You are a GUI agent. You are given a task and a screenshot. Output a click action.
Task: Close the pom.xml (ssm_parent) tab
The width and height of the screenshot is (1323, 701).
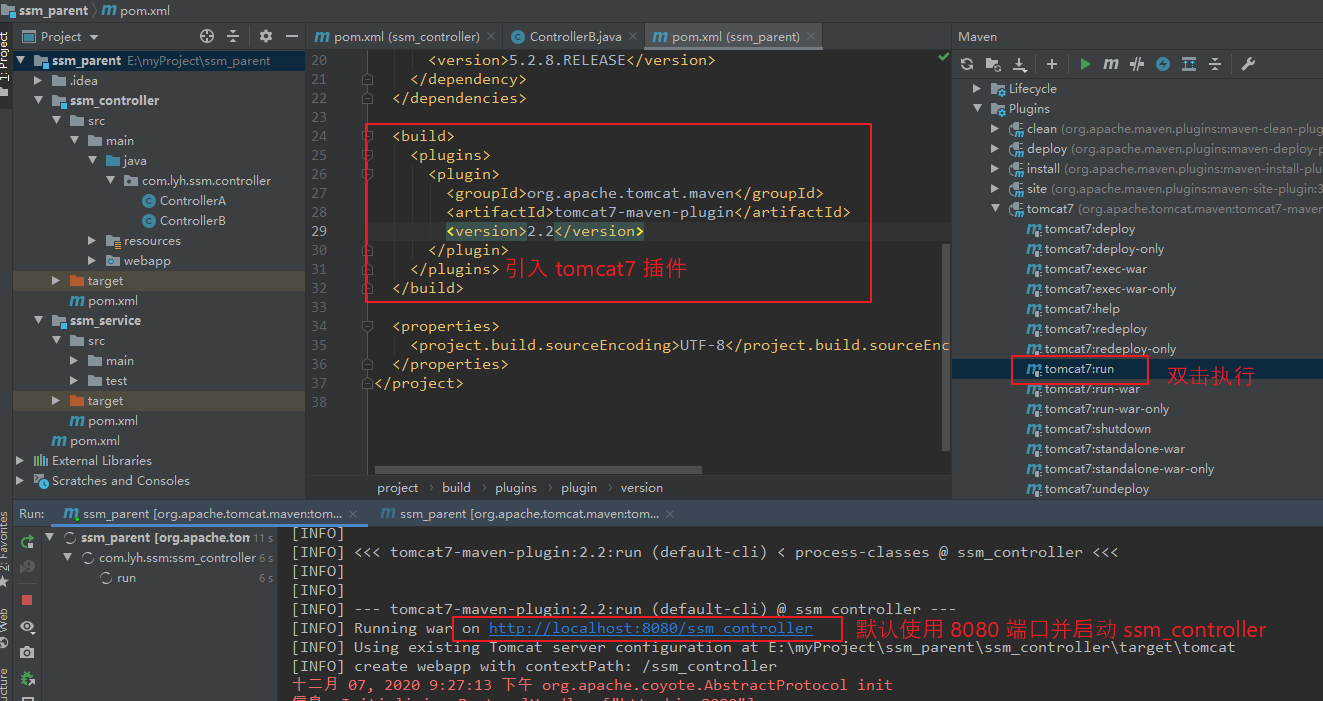click(812, 36)
